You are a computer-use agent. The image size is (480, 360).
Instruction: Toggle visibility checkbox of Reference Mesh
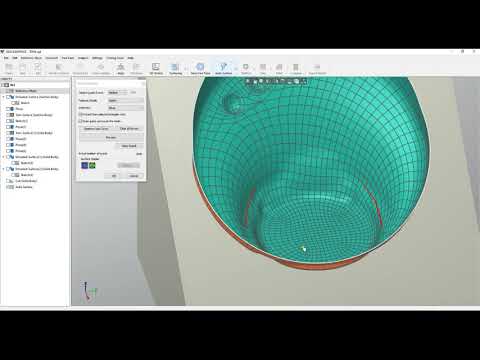(x=8, y=91)
